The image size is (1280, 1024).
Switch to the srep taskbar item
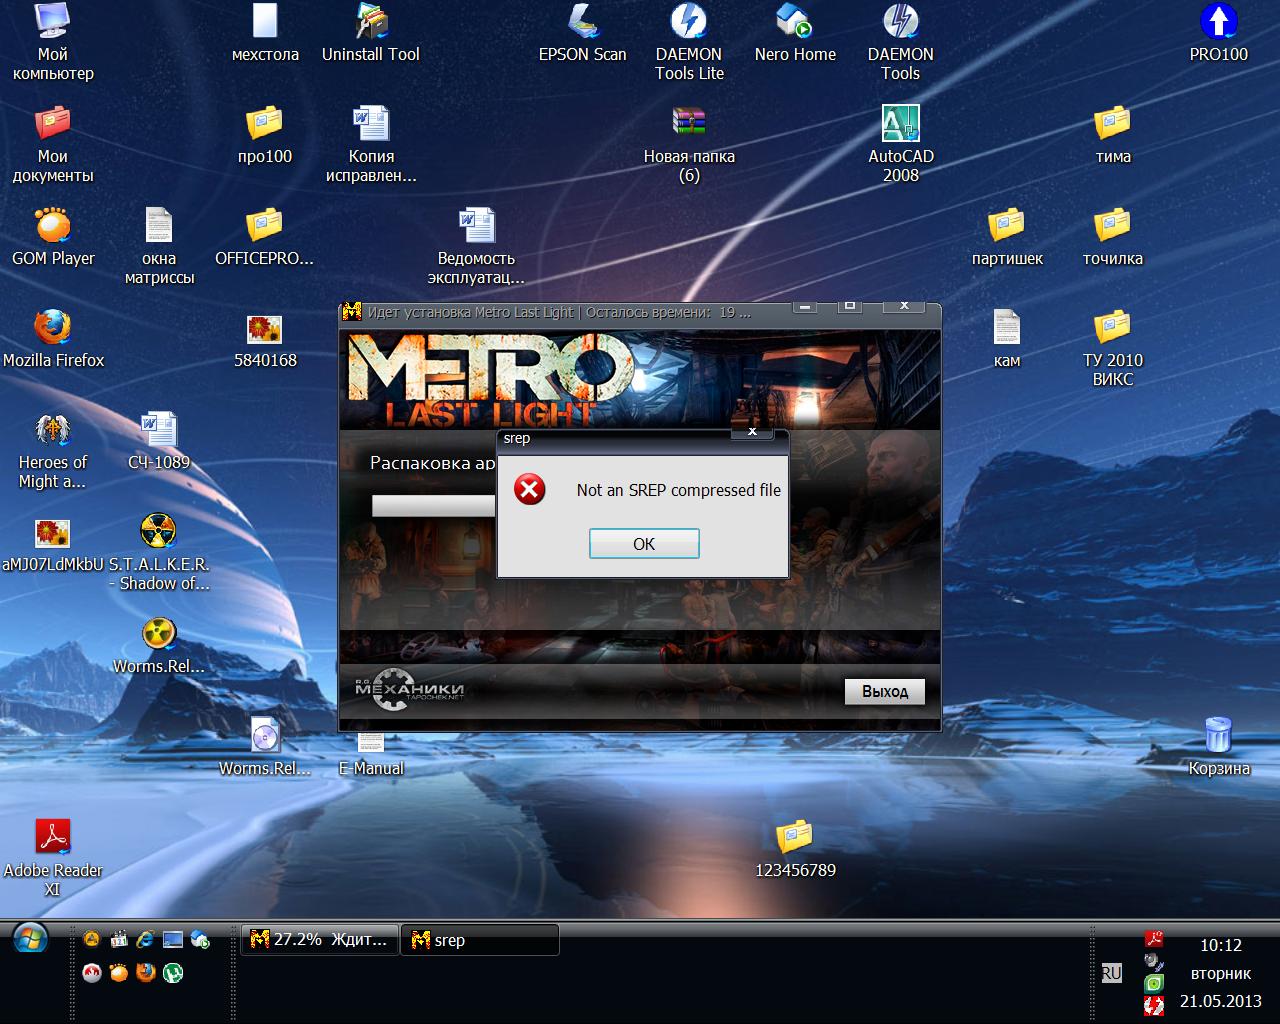(x=479, y=940)
